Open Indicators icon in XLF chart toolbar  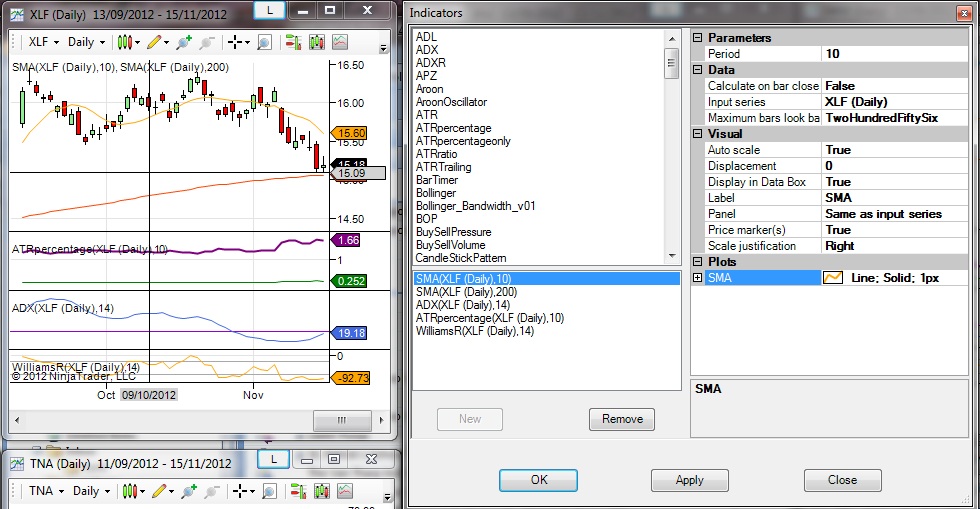(x=340, y=42)
